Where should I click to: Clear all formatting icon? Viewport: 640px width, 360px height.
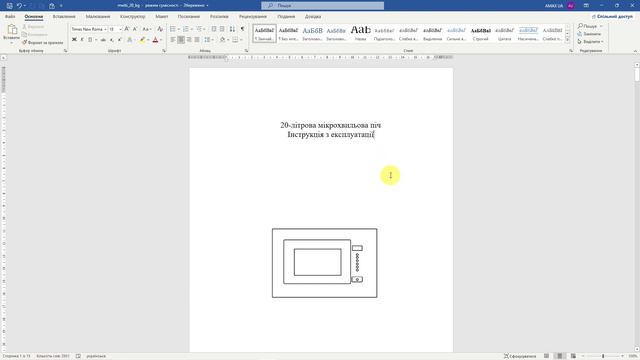(160, 29)
